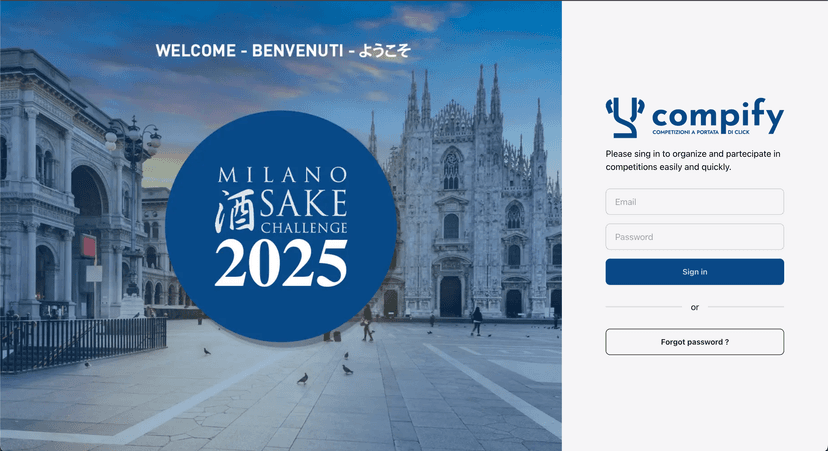Submit the form with Sign in button
The height and width of the screenshot is (451, 828).
click(x=694, y=272)
